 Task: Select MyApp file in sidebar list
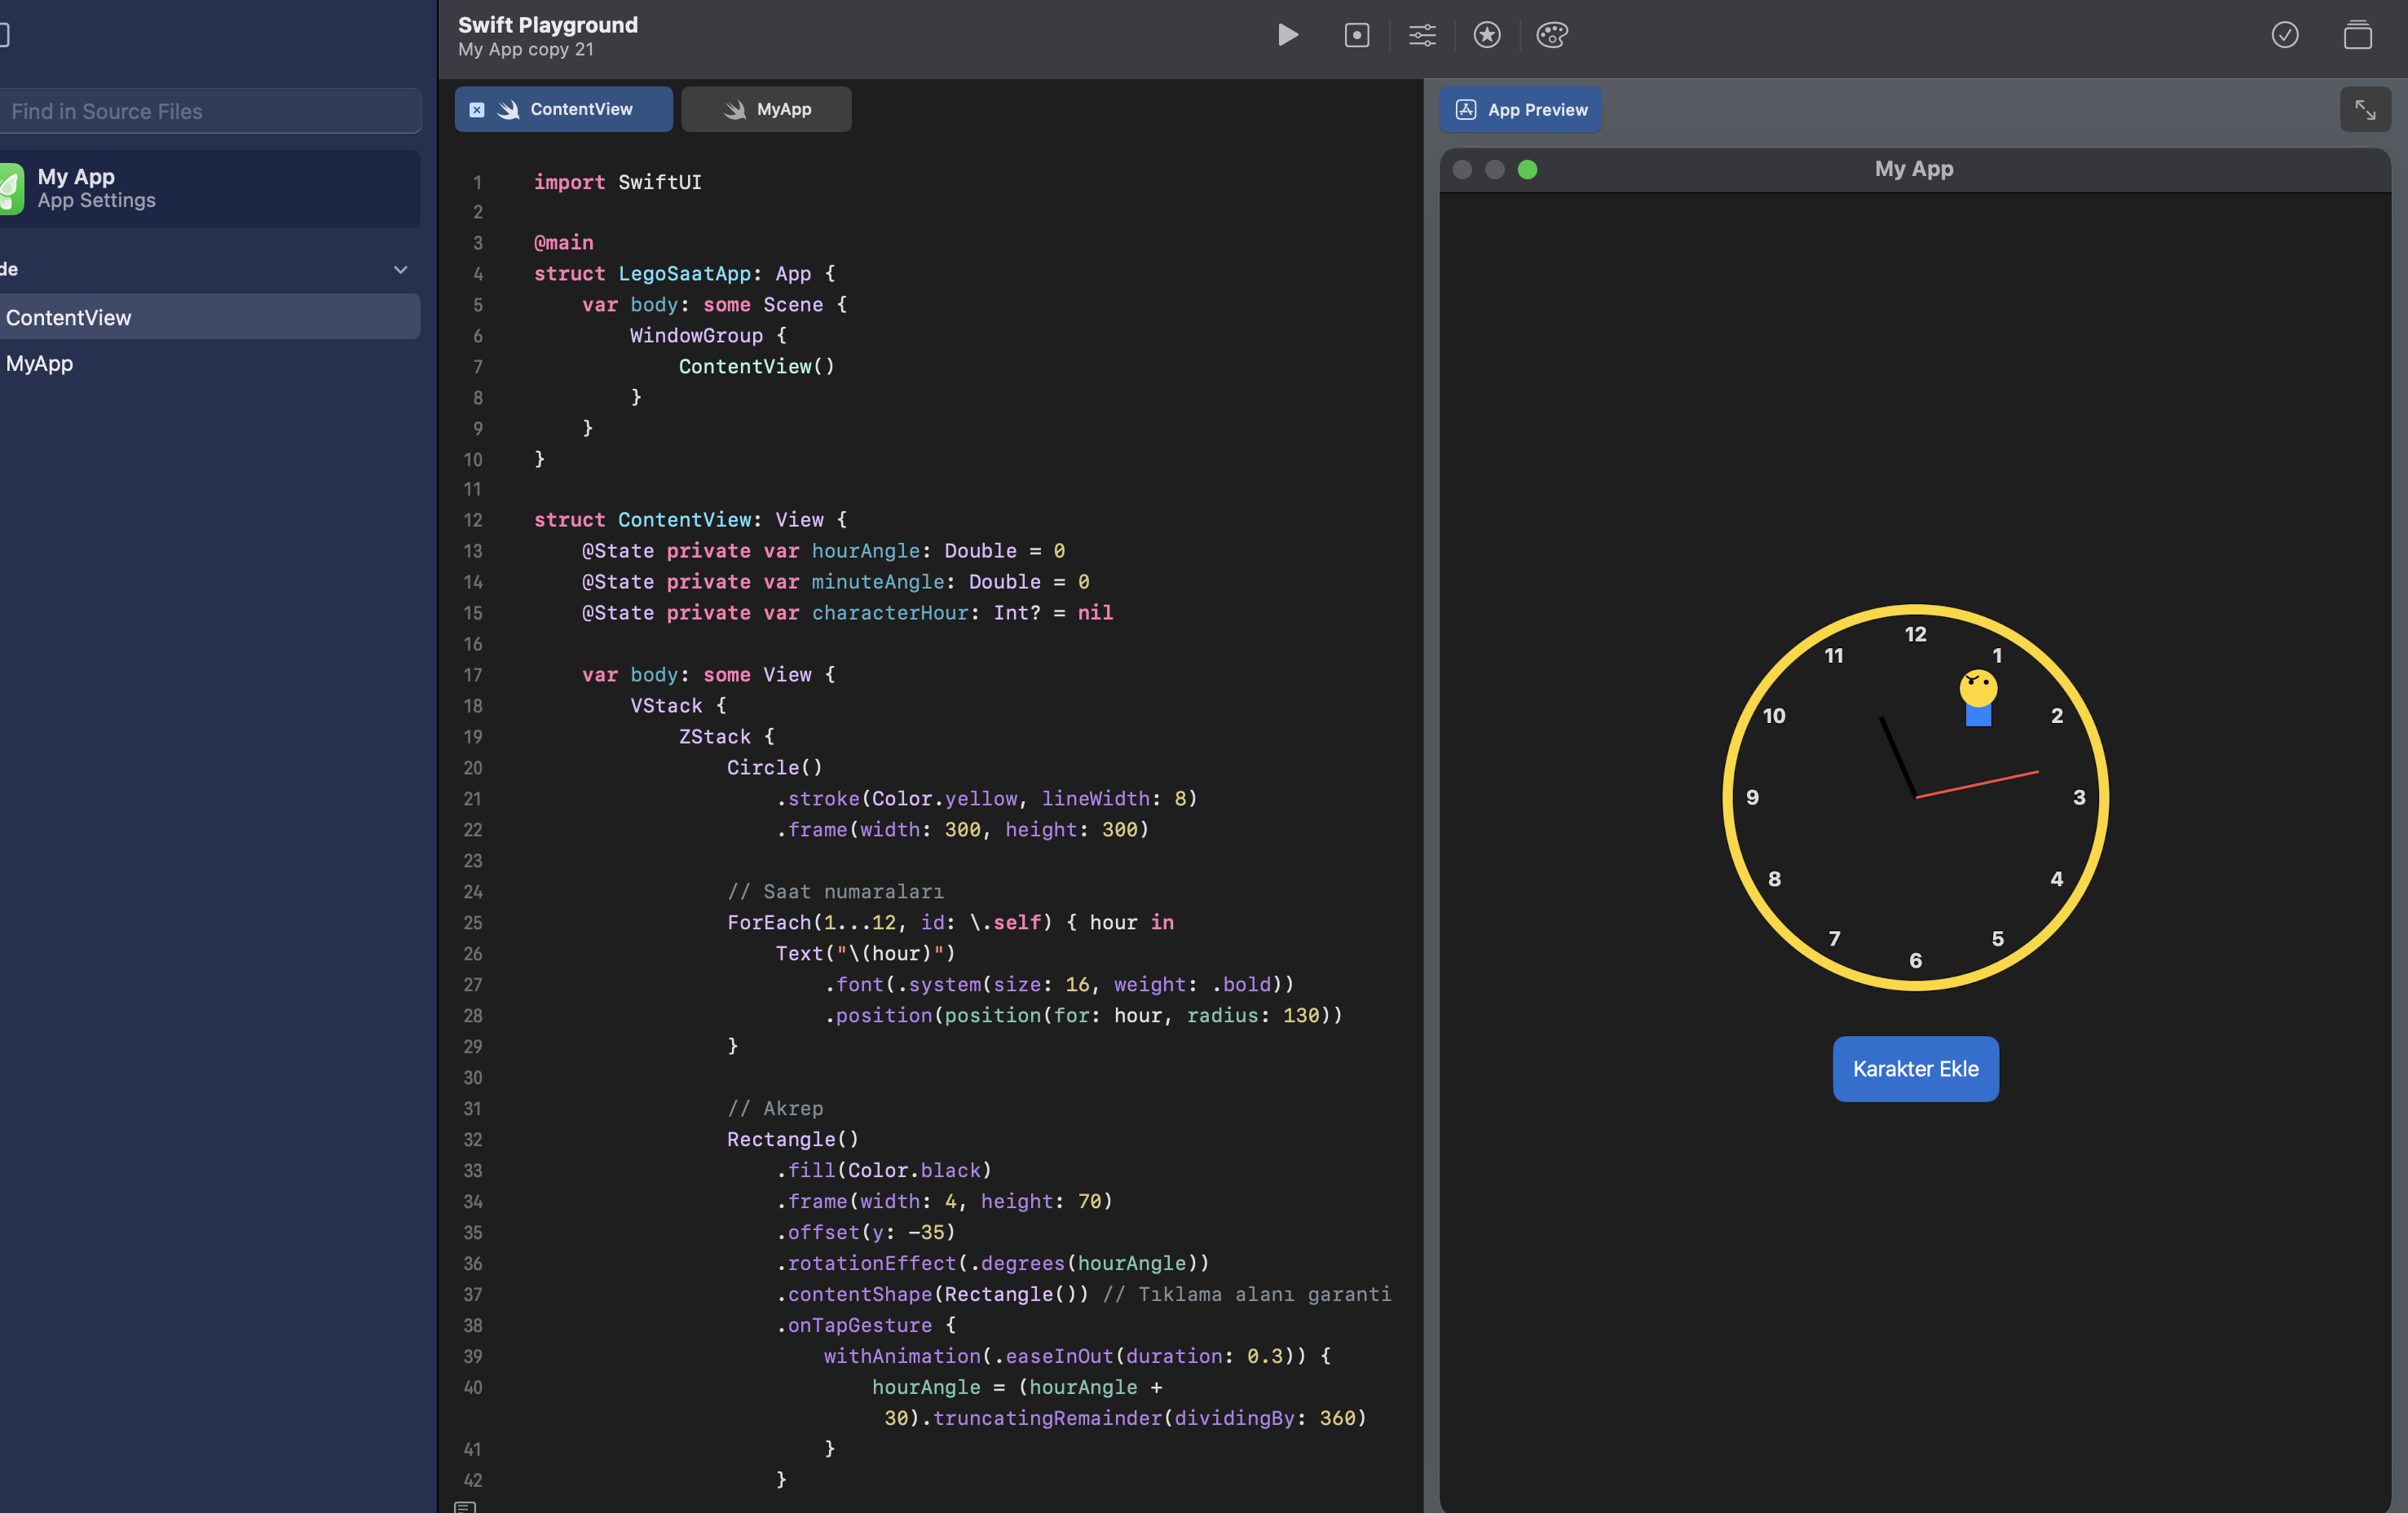click(x=40, y=363)
